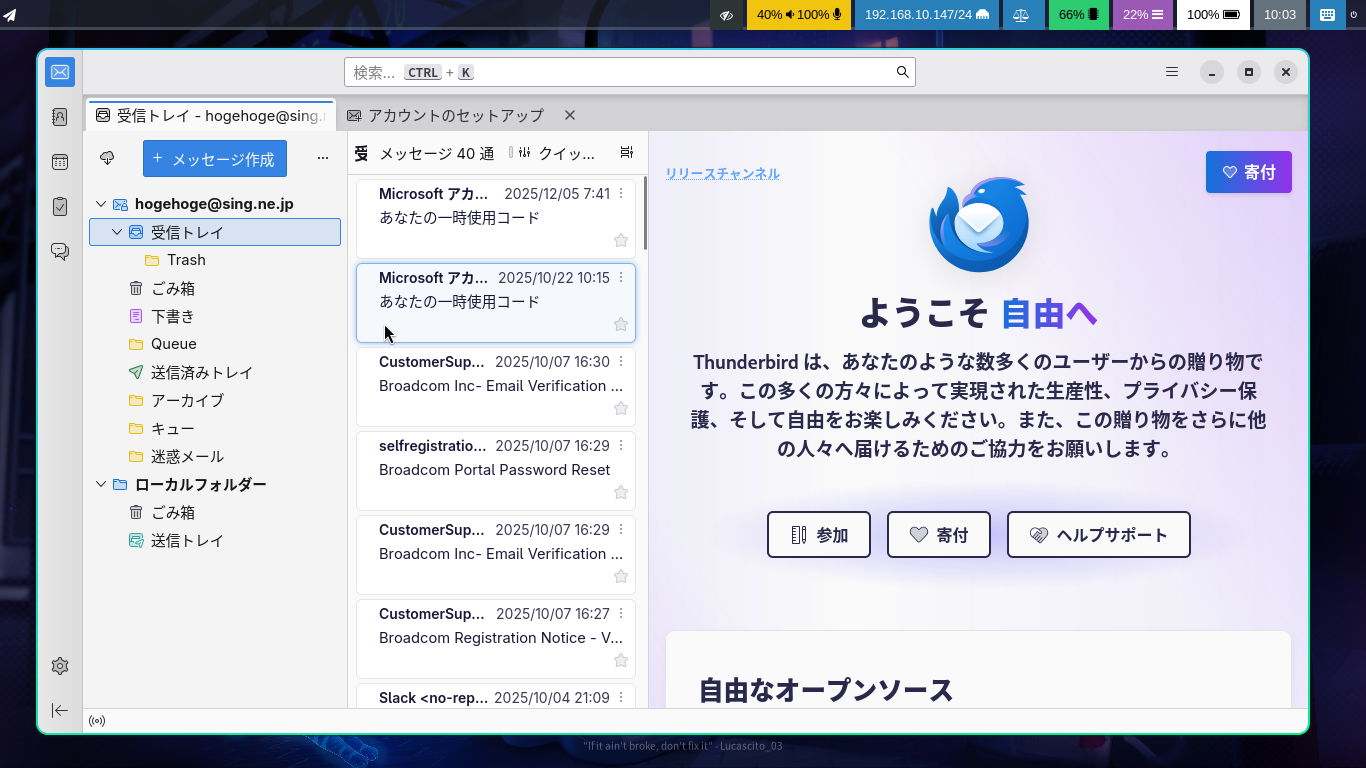
Task: Star the CustomerSup 16:30 message
Action: 621,408
